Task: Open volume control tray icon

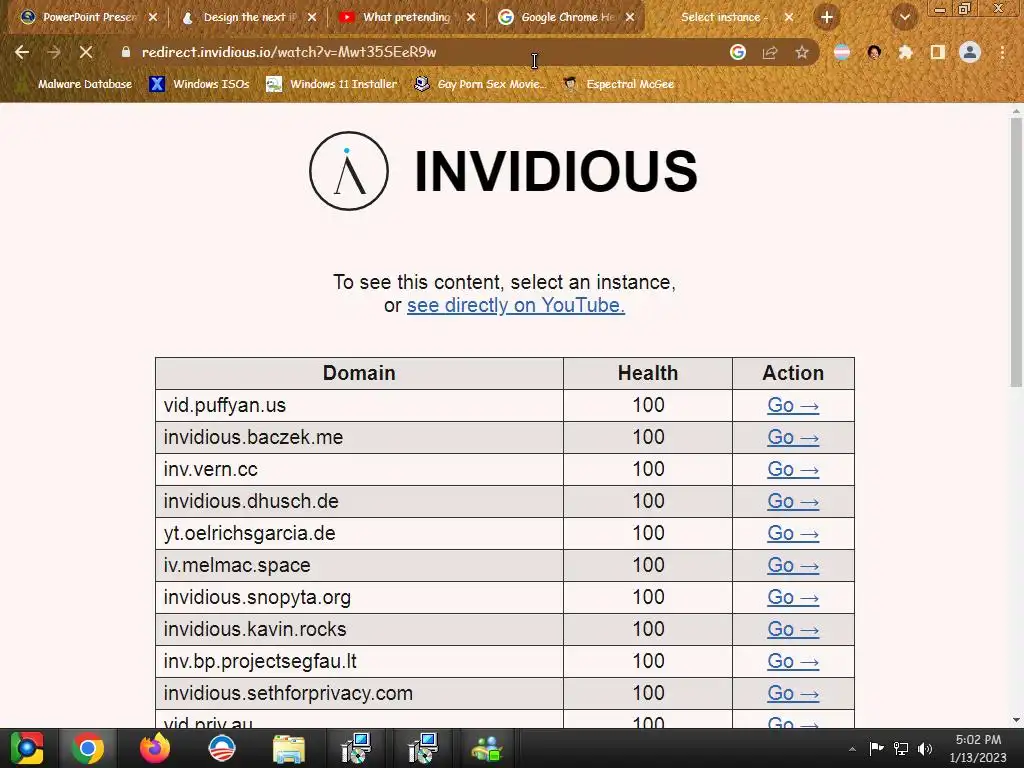Action: tap(925, 749)
